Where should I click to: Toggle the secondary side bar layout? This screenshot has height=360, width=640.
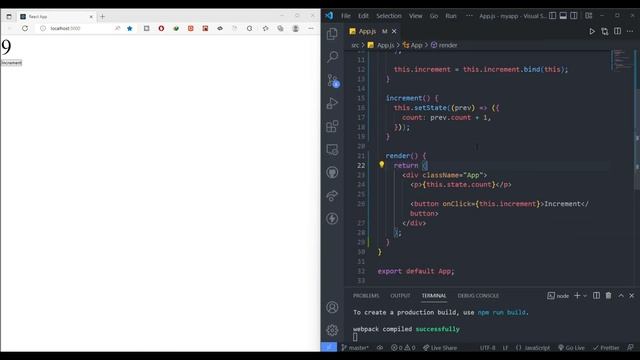coord(574,16)
